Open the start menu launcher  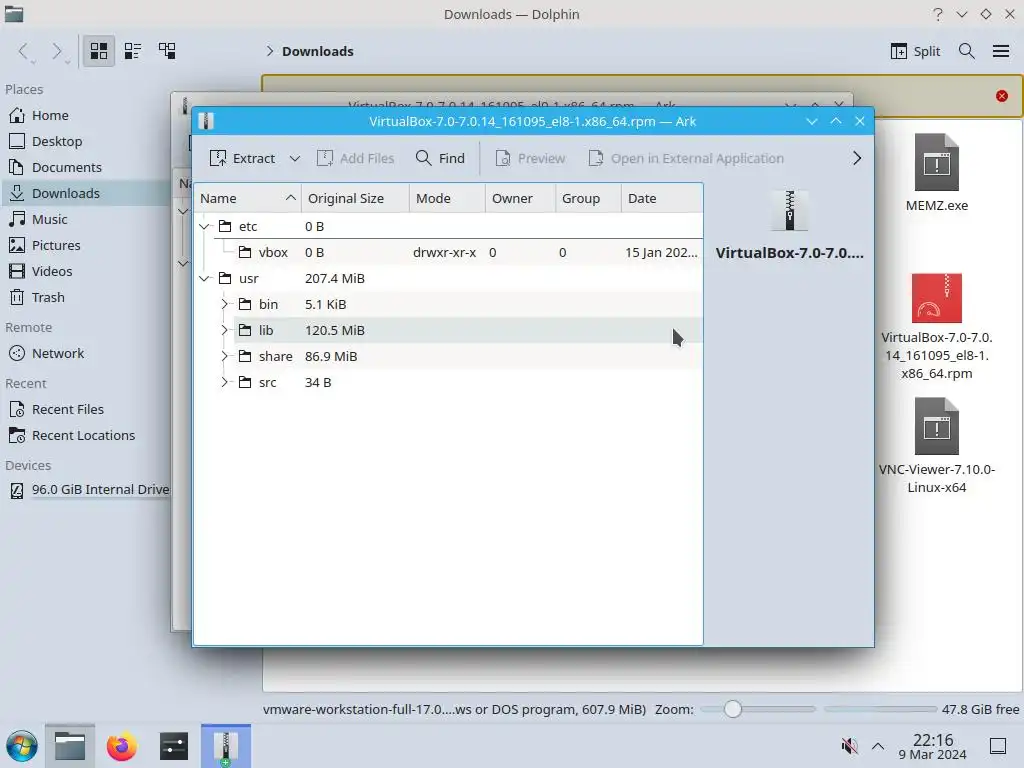tap(22, 746)
